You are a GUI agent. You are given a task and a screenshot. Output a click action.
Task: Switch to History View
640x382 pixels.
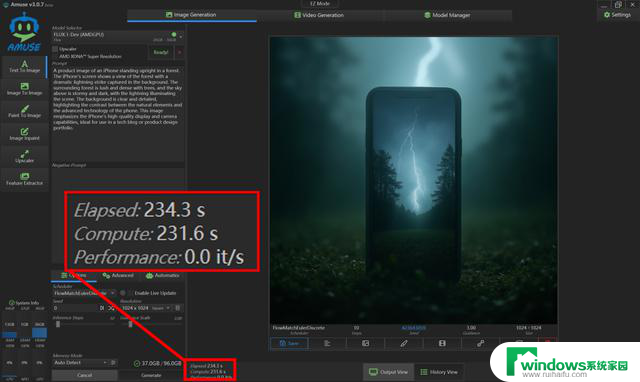(x=439, y=372)
